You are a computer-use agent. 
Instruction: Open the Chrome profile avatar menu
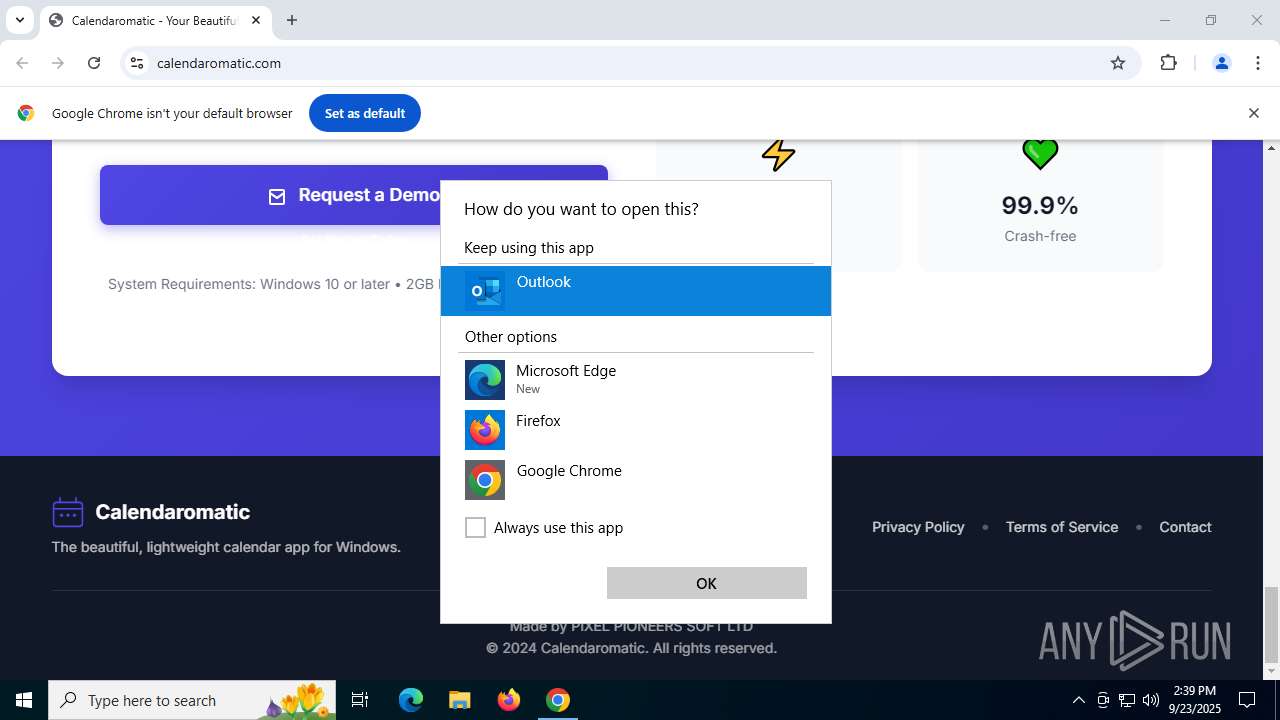(x=1221, y=63)
